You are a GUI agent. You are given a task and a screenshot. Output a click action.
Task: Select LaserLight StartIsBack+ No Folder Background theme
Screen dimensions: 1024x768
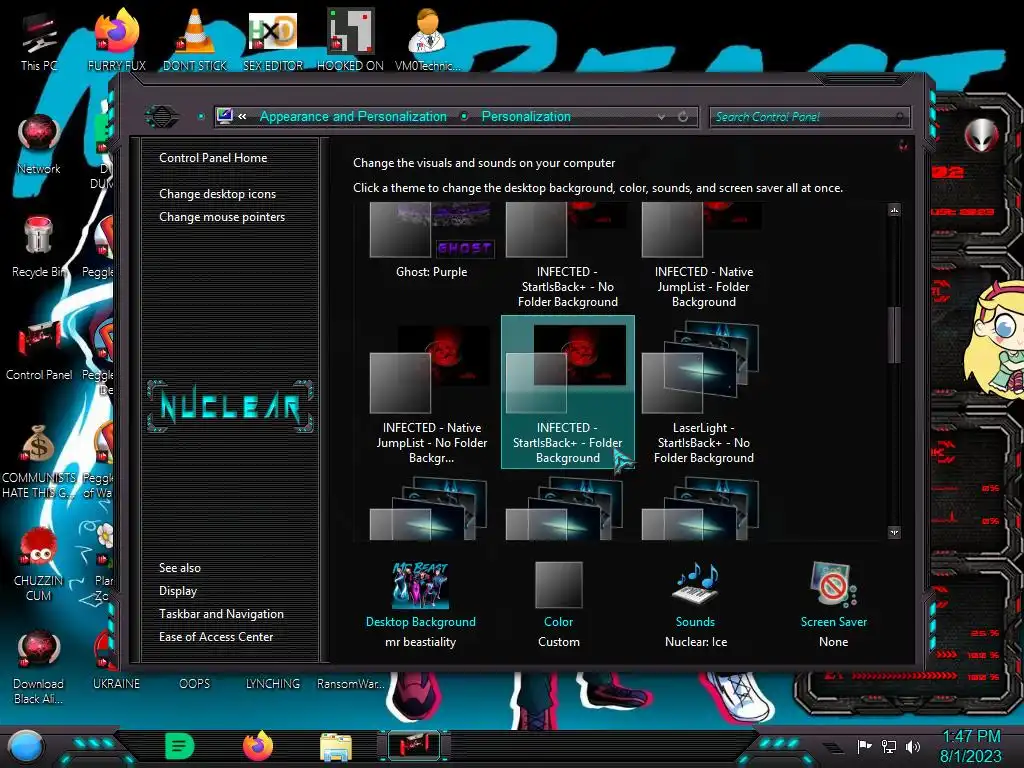[x=703, y=393]
